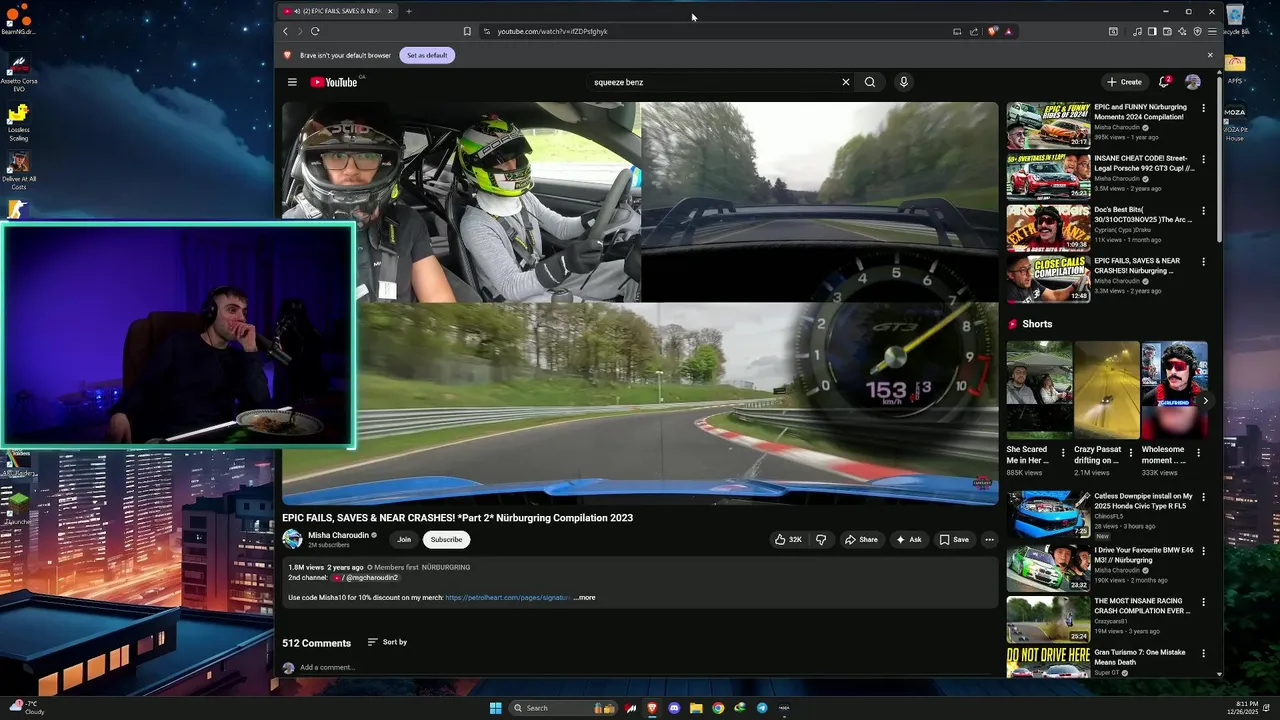Open the petrolheart.com merch link
The width and height of the screenshot is (1280, 720).
coord(508,598)
